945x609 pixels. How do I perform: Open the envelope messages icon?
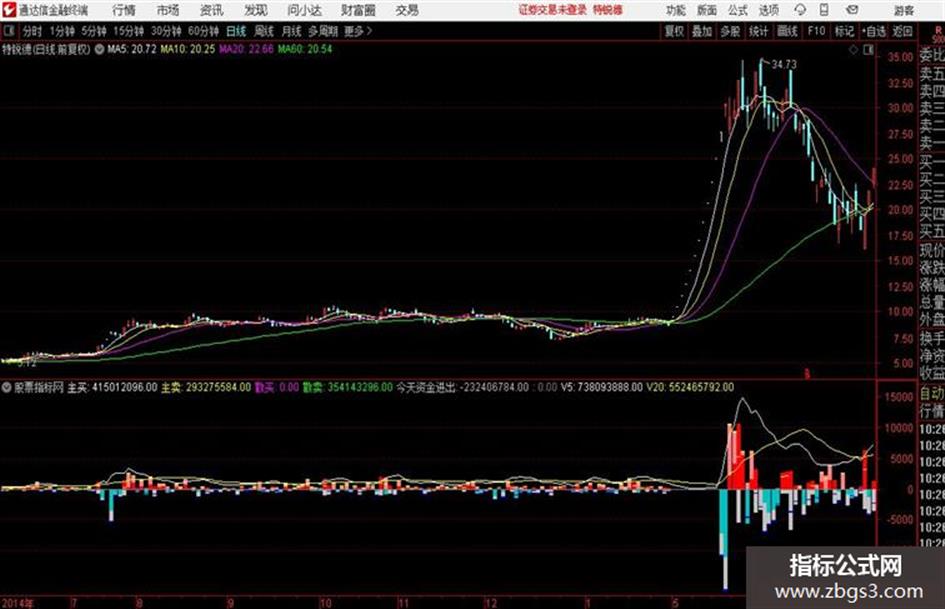click(852, 10)
